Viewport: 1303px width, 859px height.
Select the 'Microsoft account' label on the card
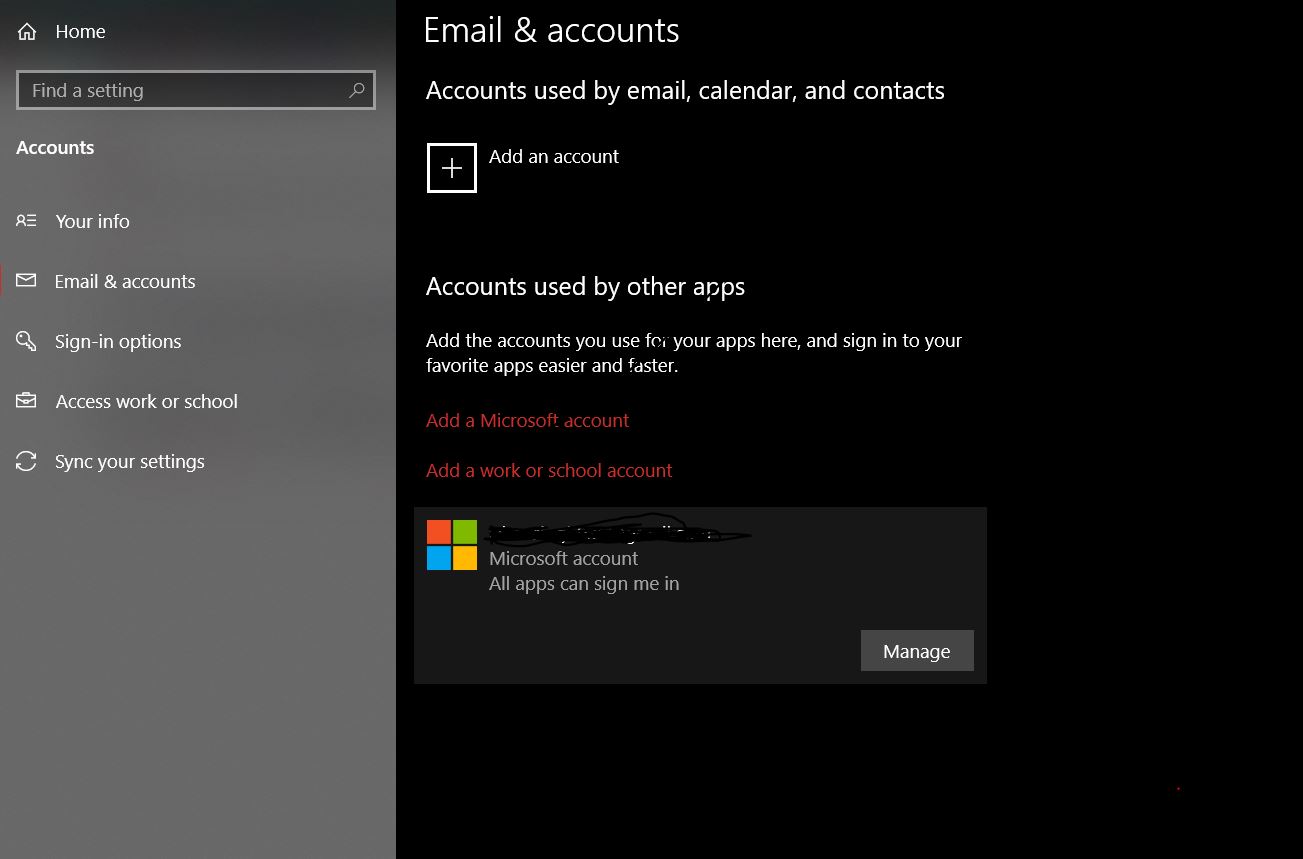click(x=563, y=558)
